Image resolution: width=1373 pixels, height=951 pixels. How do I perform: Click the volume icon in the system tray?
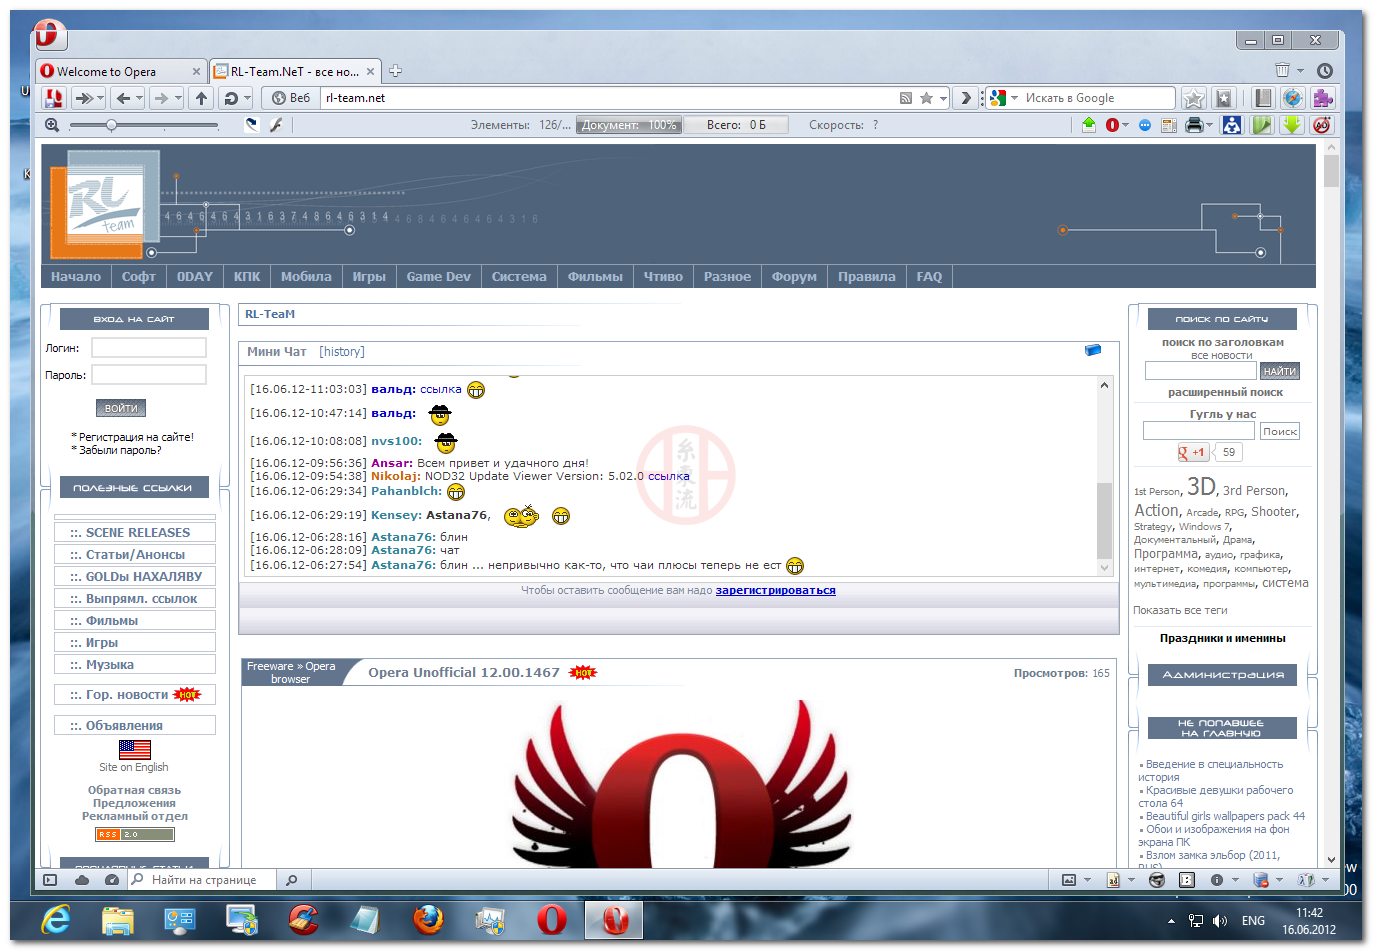1219,921
